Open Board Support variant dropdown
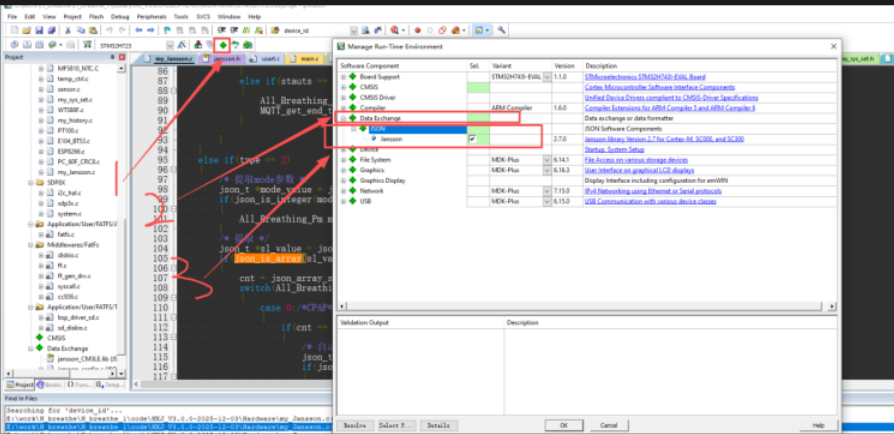 pos(546,77)
